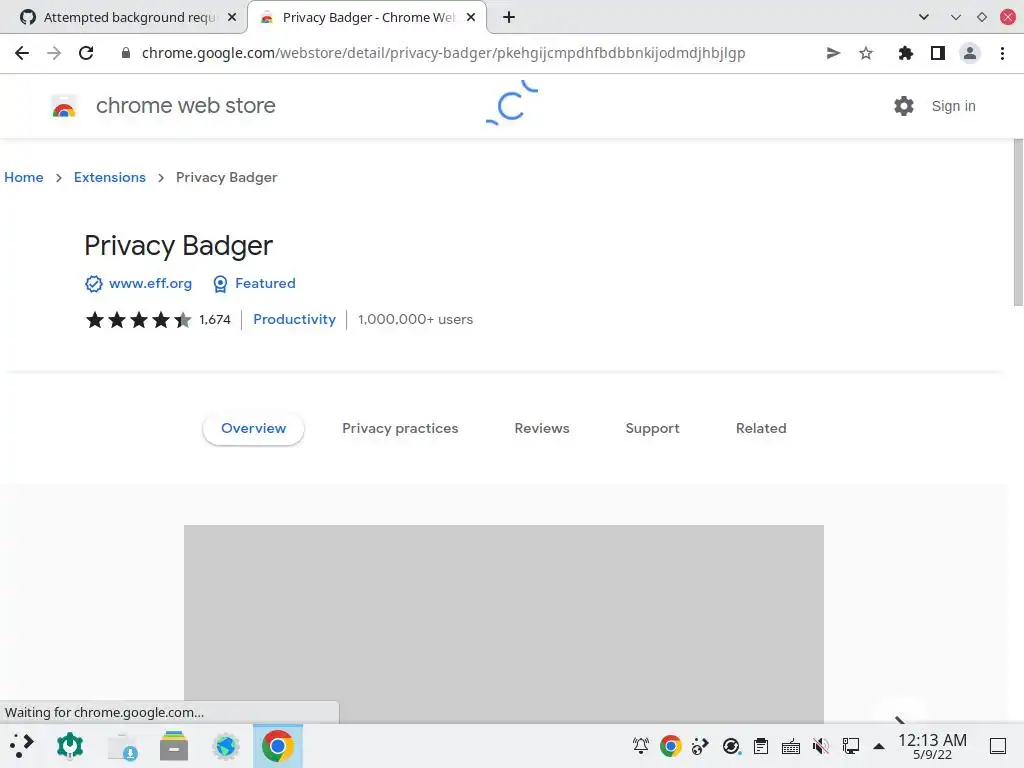Open the downloads folder taskbar icon
Image resolution: width=1024 pixels, height=768 pixels.
(x=122, y=746)
